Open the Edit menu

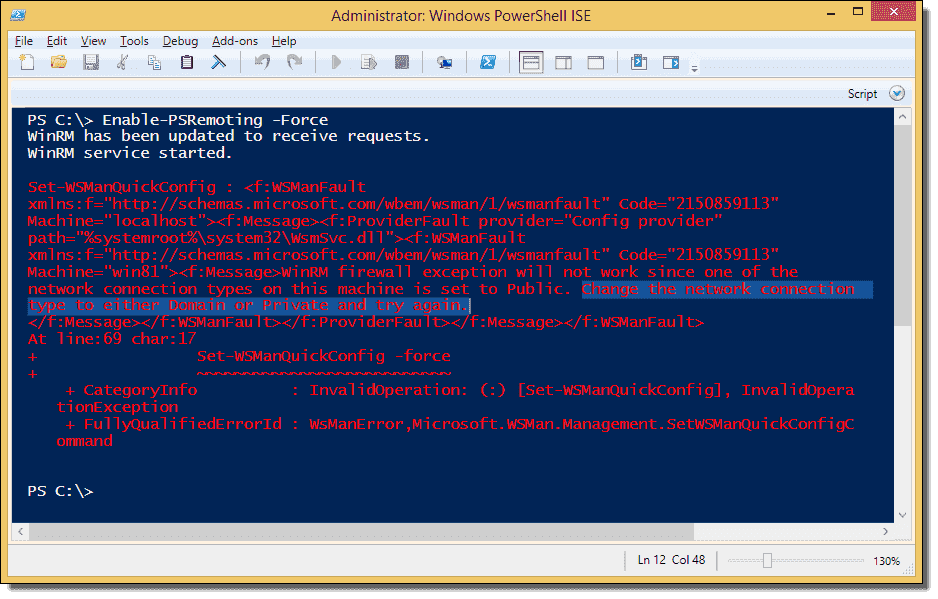pyautogui.click(x=57, y=41)
